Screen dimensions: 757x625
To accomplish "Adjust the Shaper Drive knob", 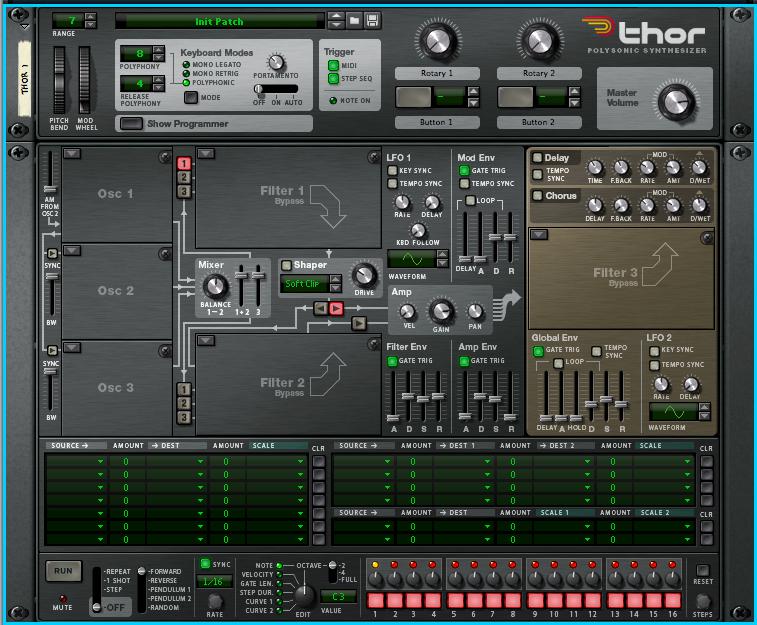I will tap(364, 276).
